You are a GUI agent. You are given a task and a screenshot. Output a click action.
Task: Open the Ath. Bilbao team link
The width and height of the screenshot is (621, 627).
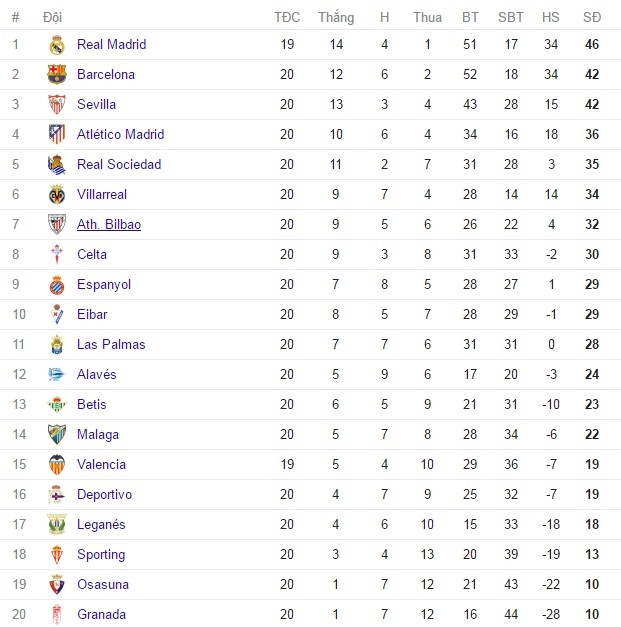[x=109, y=224]
